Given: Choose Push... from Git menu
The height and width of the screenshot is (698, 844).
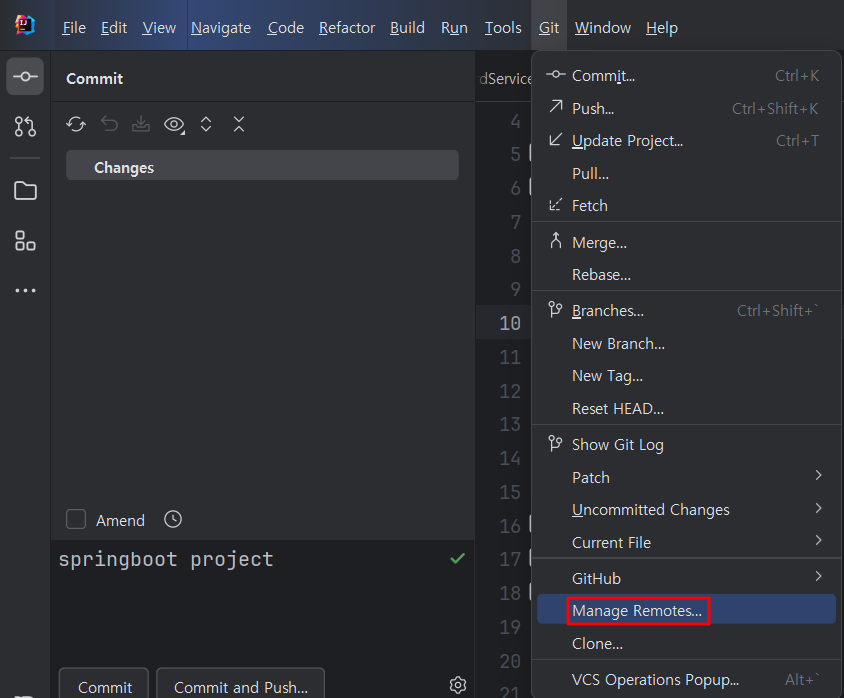Looking at the screenshot, I should (686, 108).
